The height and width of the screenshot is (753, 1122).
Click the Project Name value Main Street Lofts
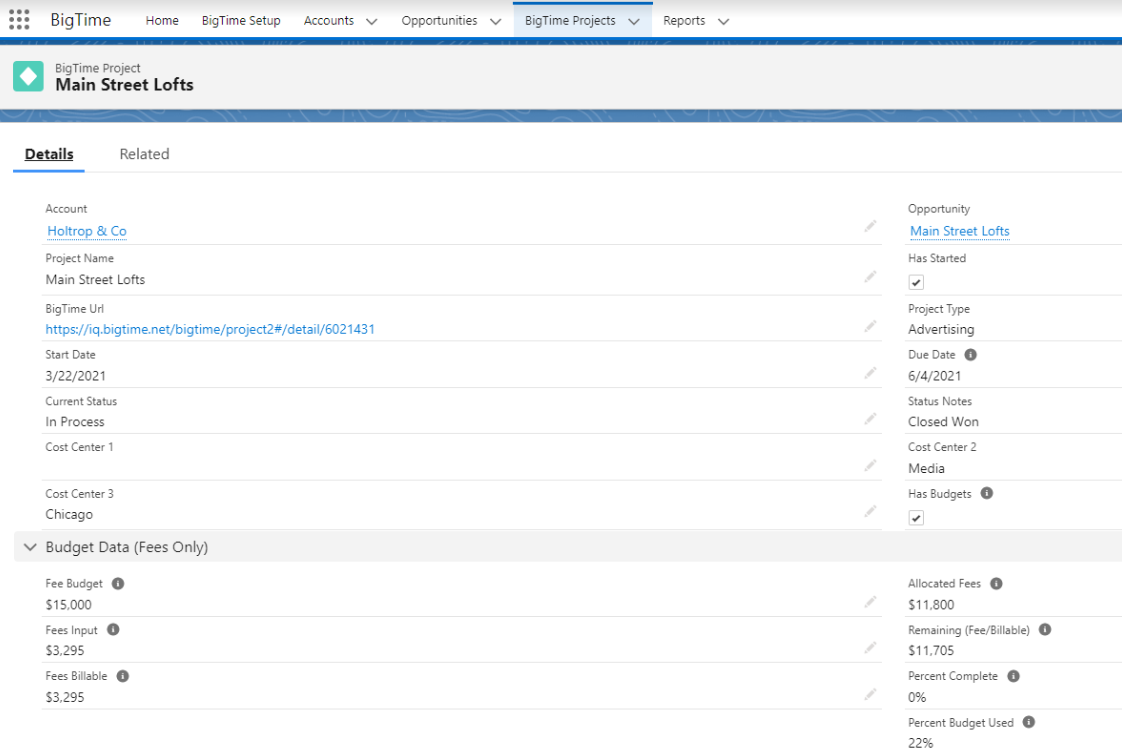point(95,280)
